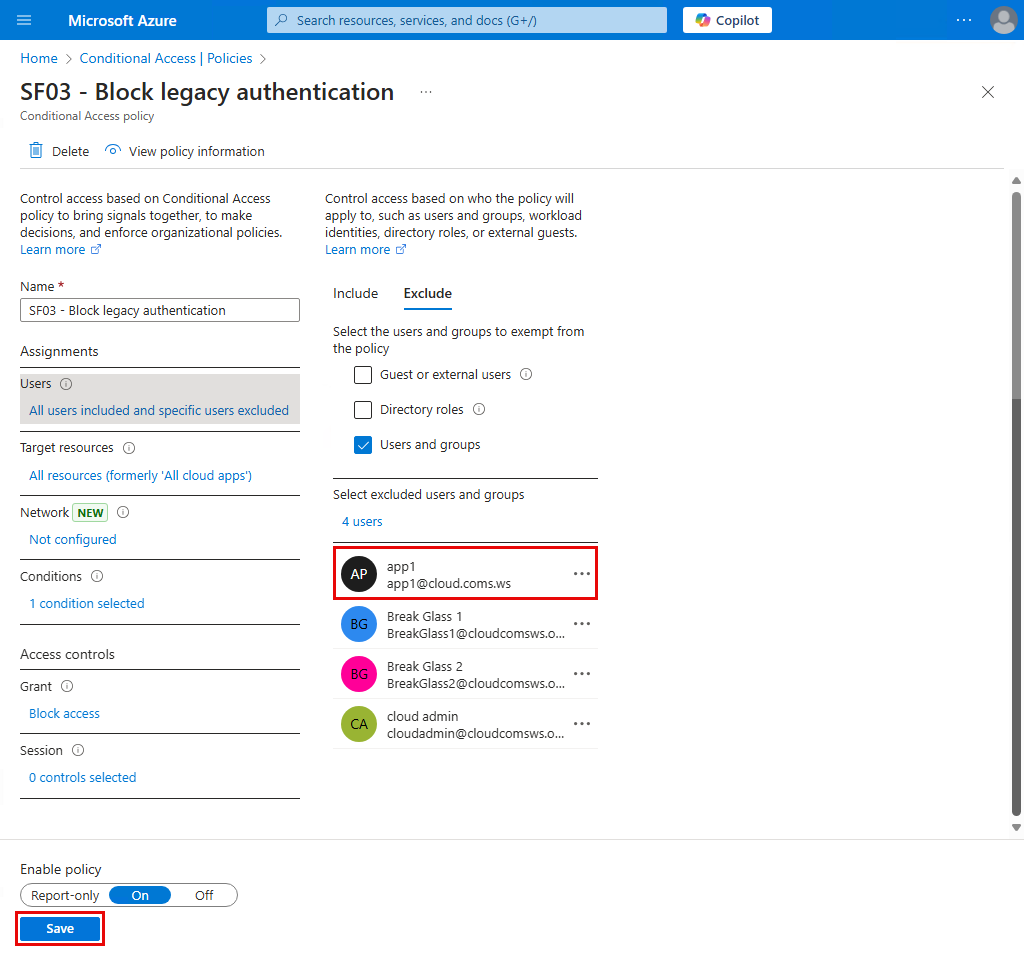Check the Directory roles checkbox
Screen dimensions: 1024x961
pos(362,410)
